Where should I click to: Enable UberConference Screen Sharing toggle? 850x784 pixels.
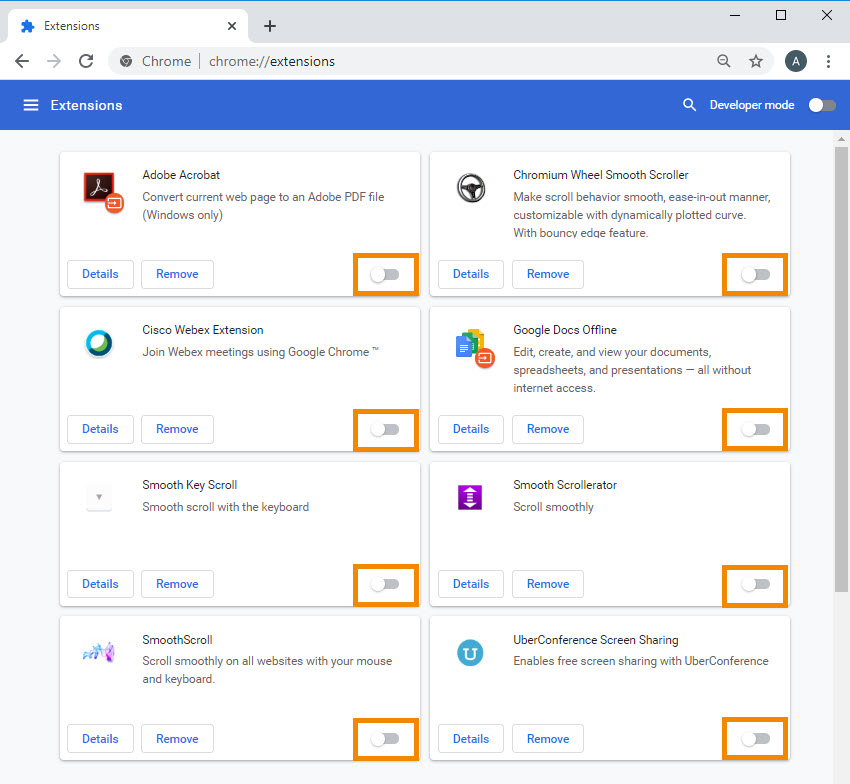(755, 739)
